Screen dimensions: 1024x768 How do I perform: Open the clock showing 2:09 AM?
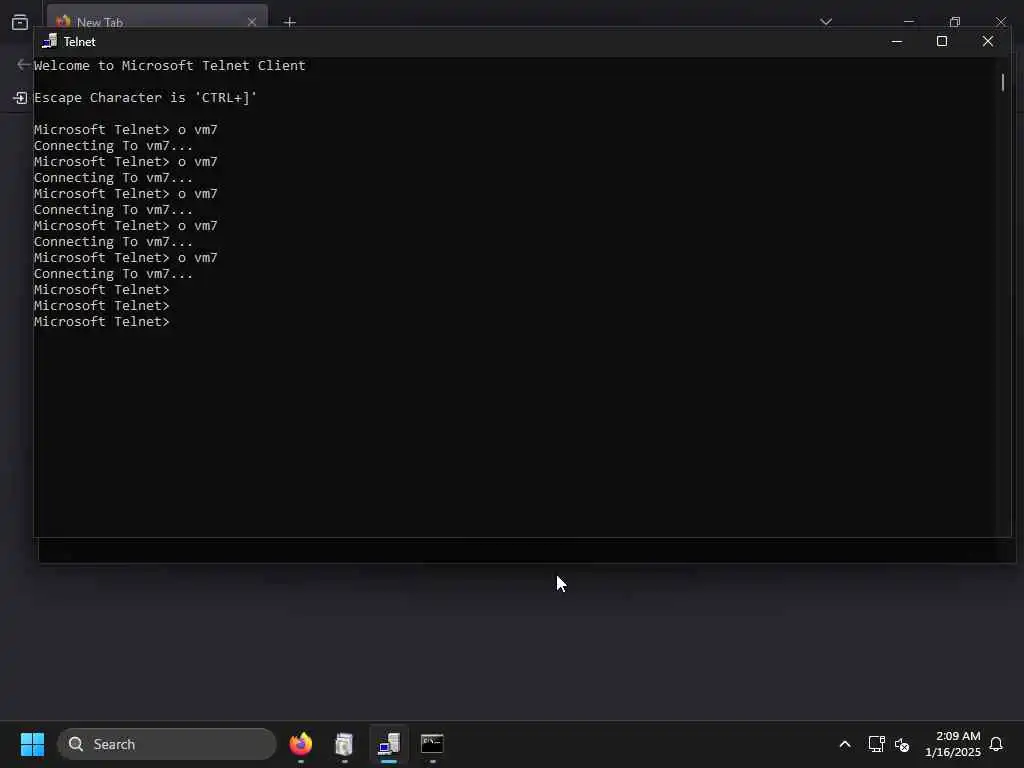(x=953, y=744)
